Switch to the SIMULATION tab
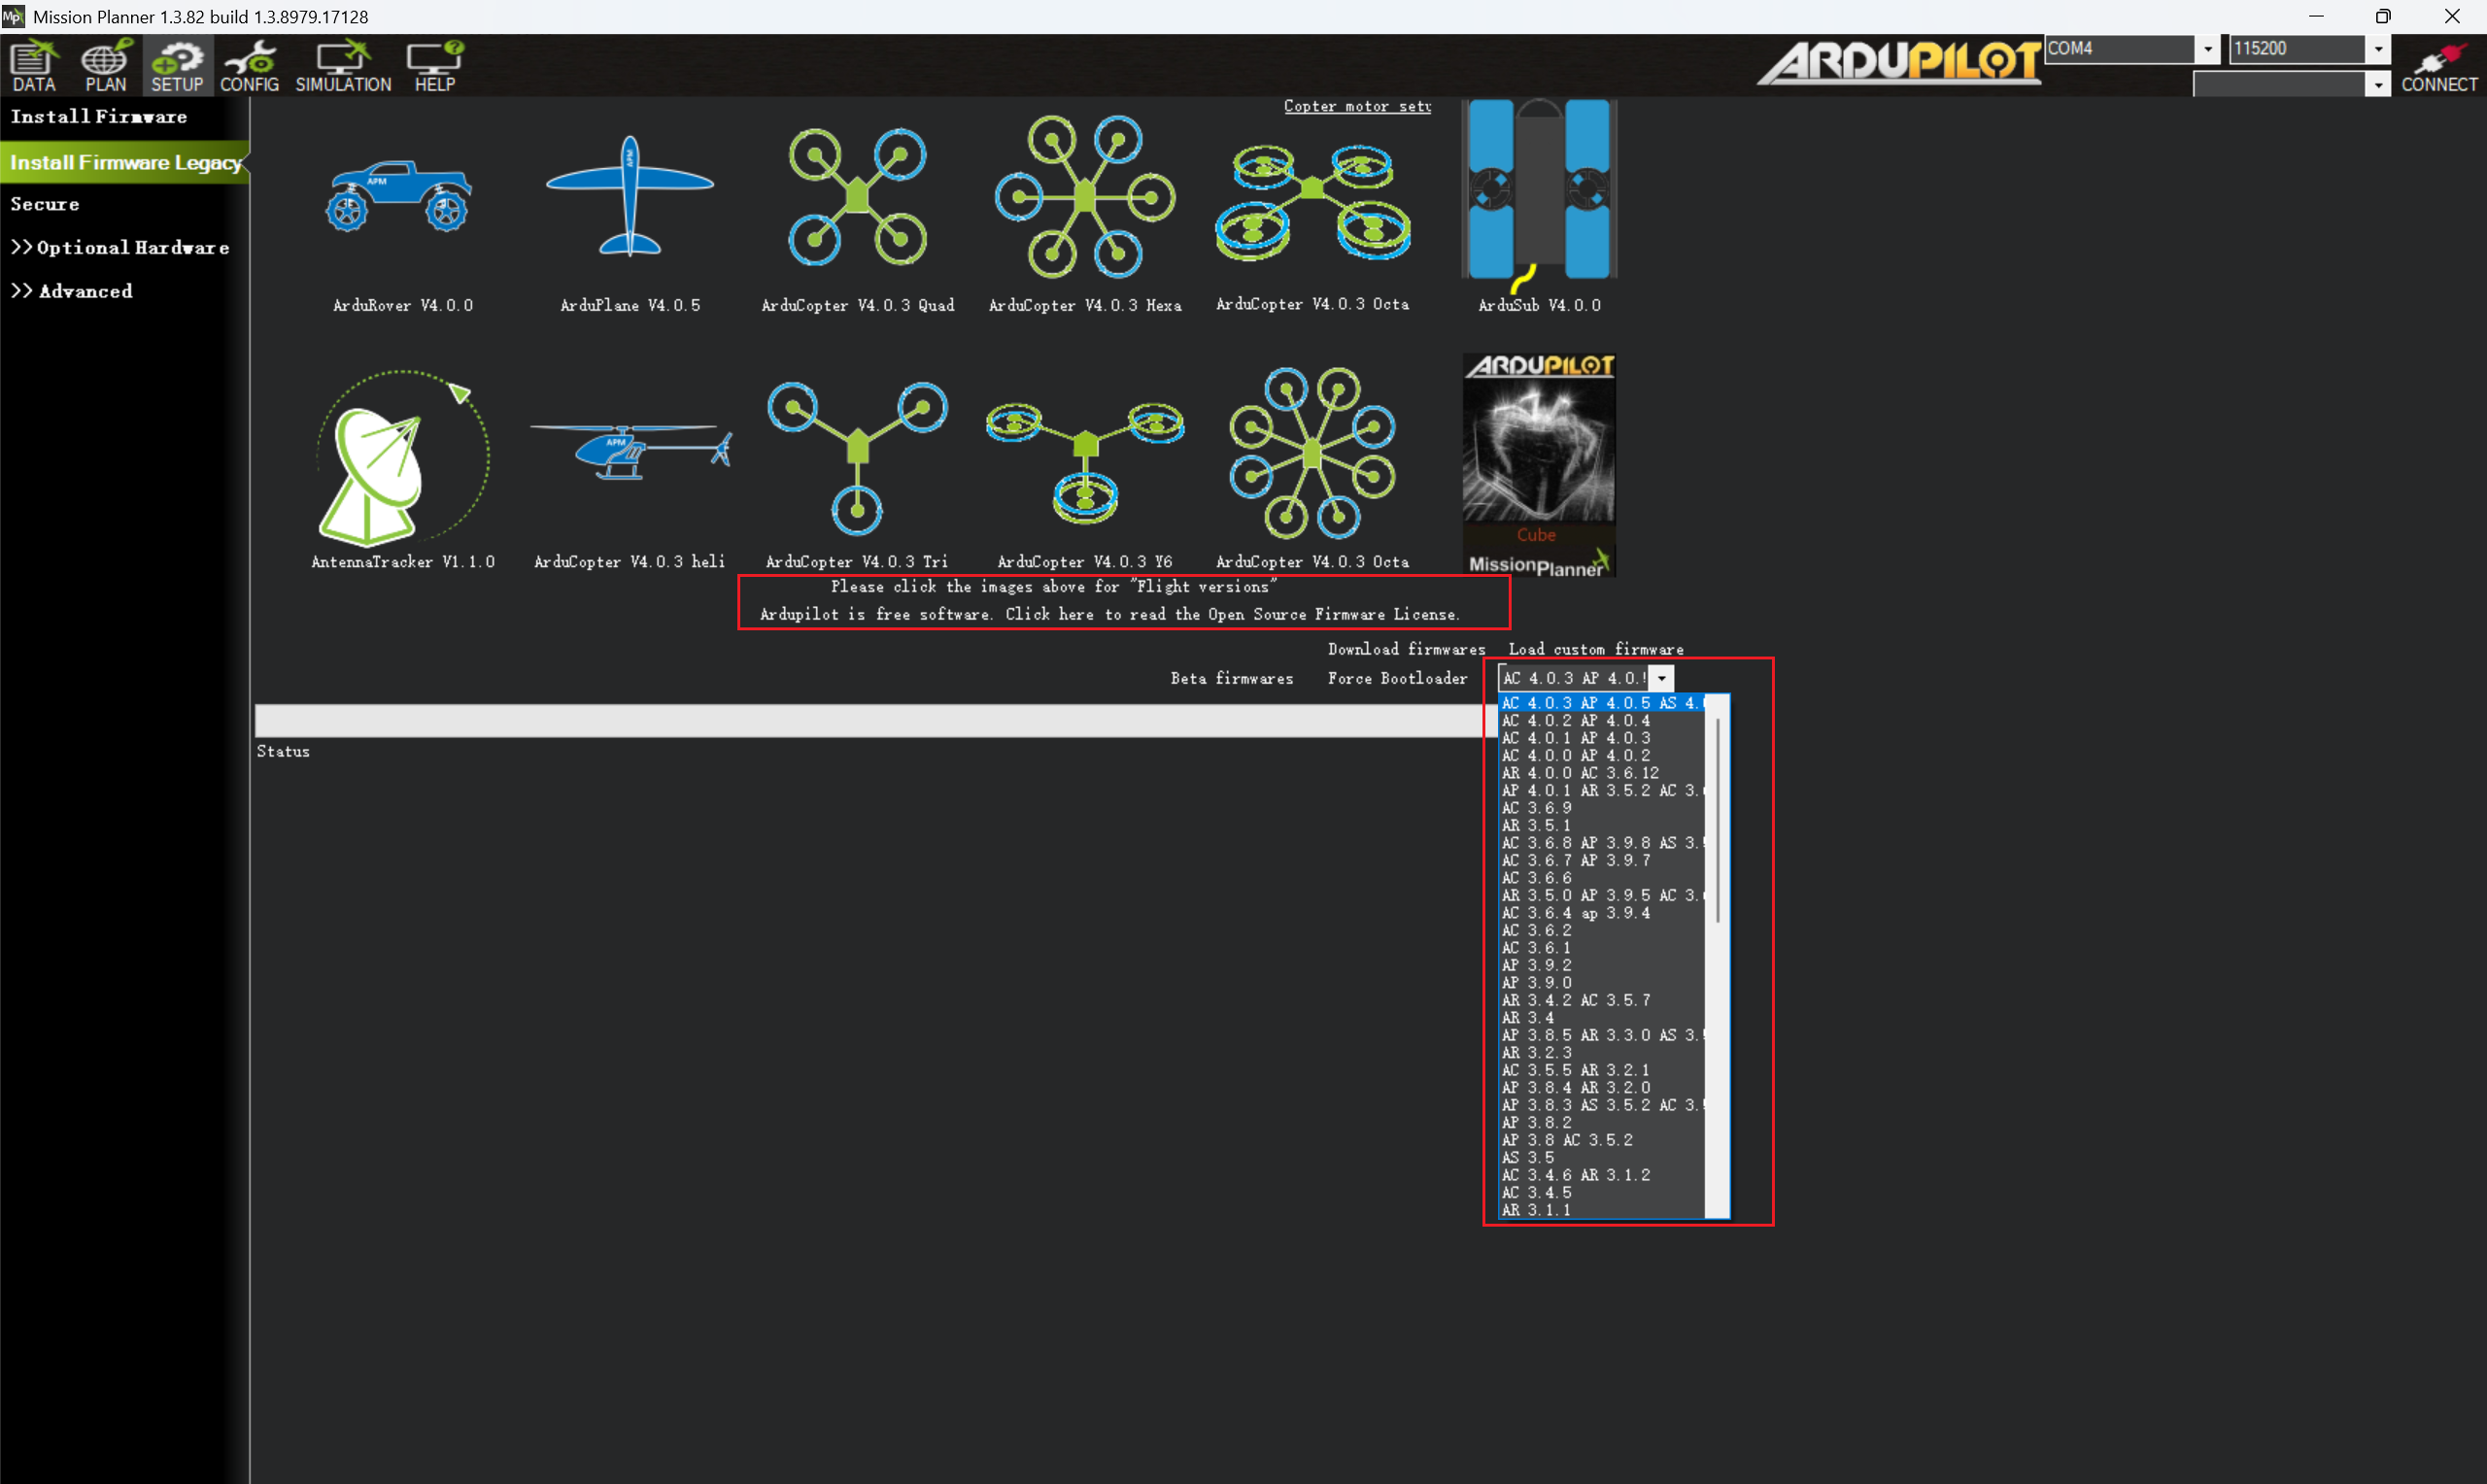This screenshot has height=1484, width=2487. (343, 66)
